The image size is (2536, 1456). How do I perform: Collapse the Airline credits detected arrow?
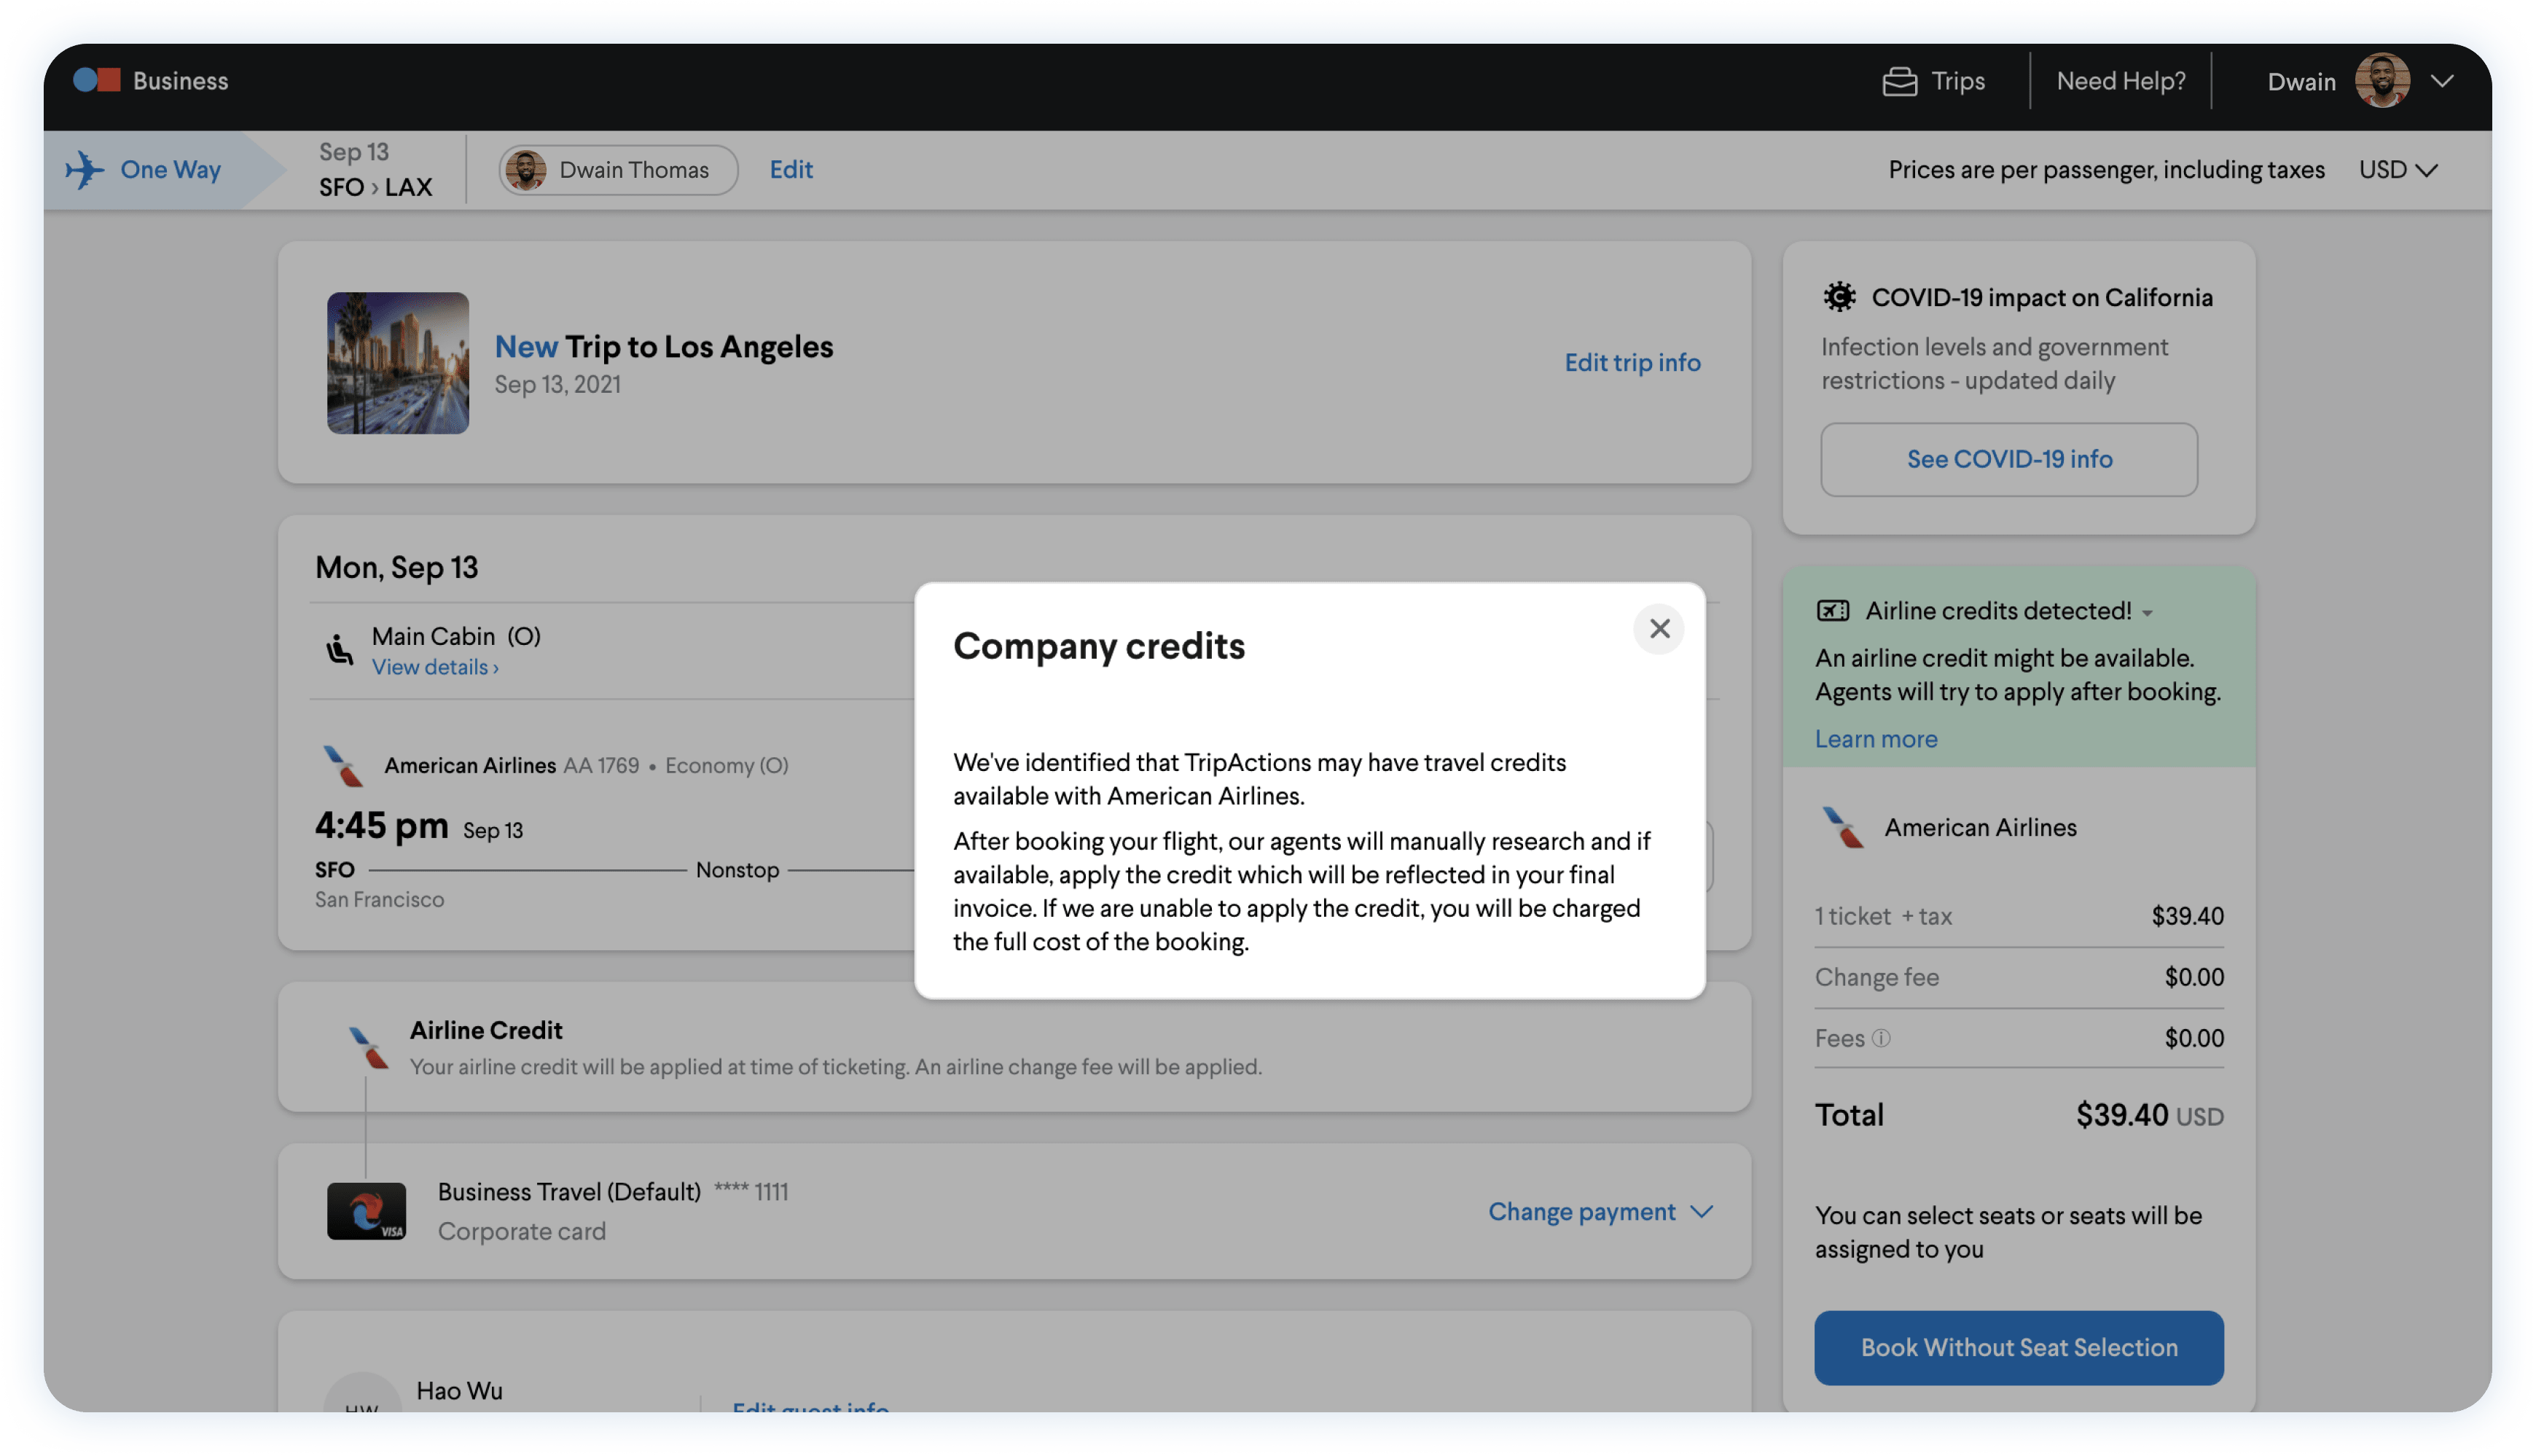2147,613
